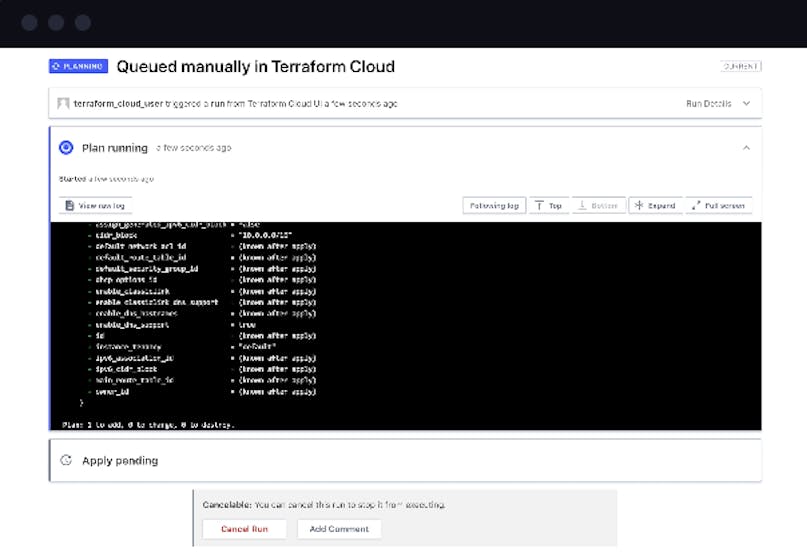Viewport: 807px width, 560px height.
Task: Click the PLANNING status badge
Action: (78, 67)
